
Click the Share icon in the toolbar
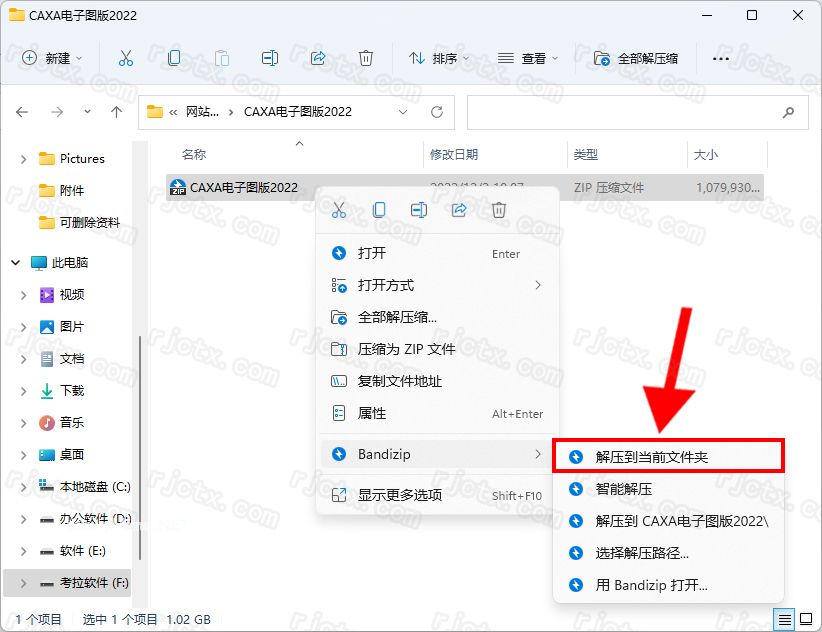(x=318, y=59)
